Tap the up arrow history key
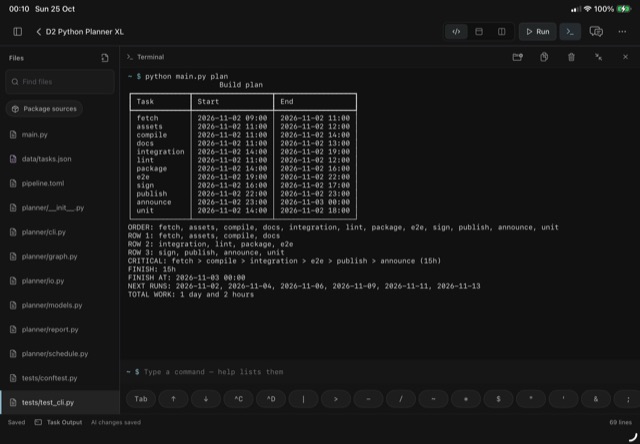 pos(173,399)
